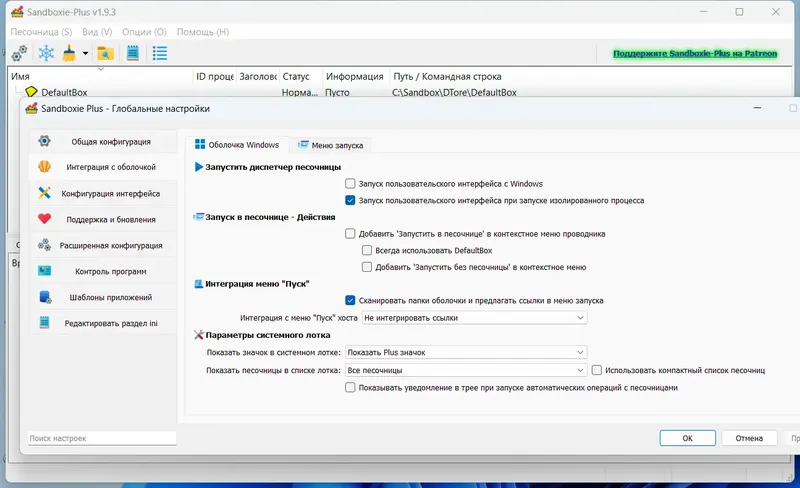Click the folder browse toolbar icon
The image size is (800, 488).
pyautogui.click(x=105, y=53)
